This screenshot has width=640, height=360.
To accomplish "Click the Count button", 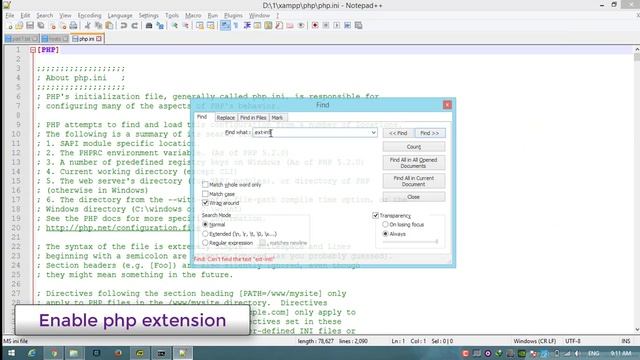I will pyautogui.click(x=414, y=147).
